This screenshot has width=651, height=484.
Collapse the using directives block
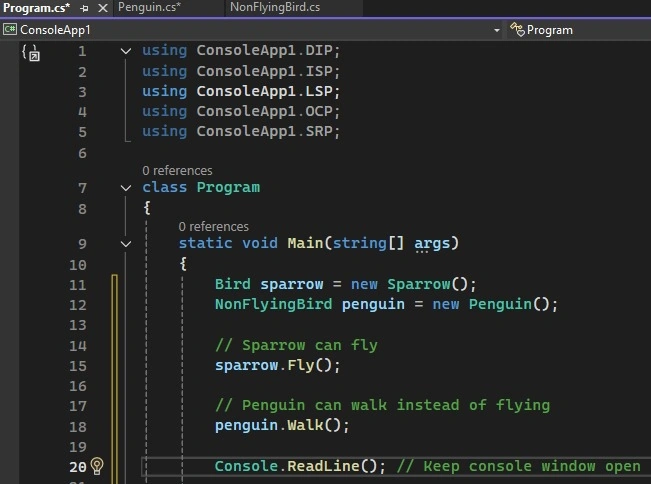click(x=126, y=51)
